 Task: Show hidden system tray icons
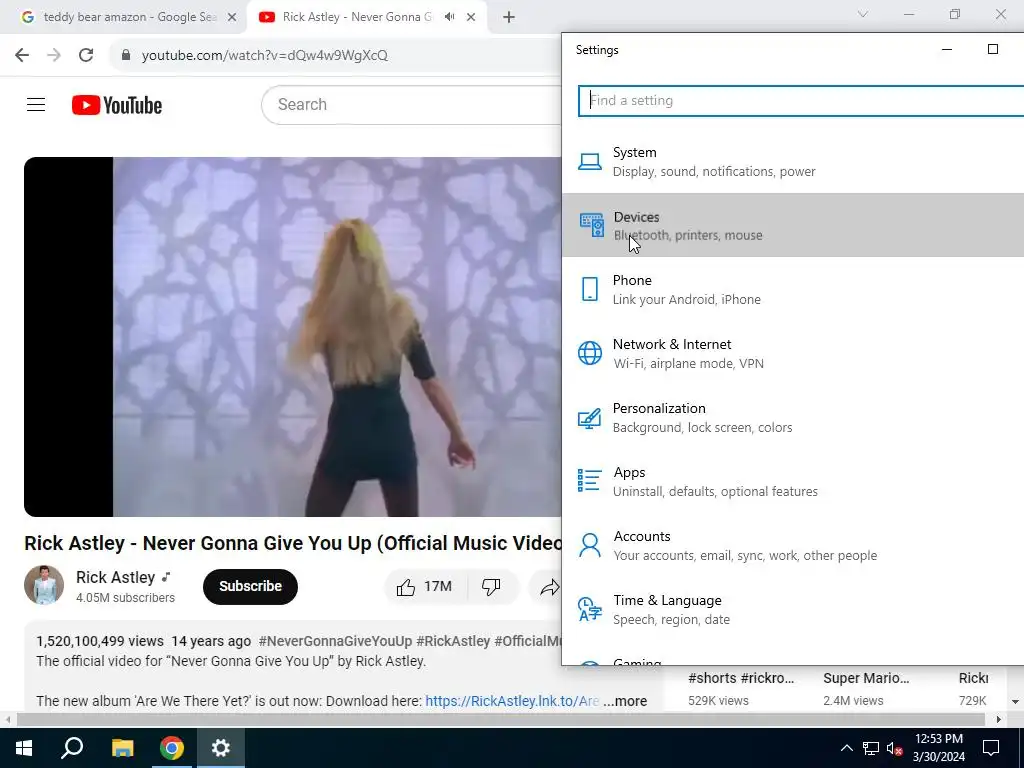click(x=846, y=748)
